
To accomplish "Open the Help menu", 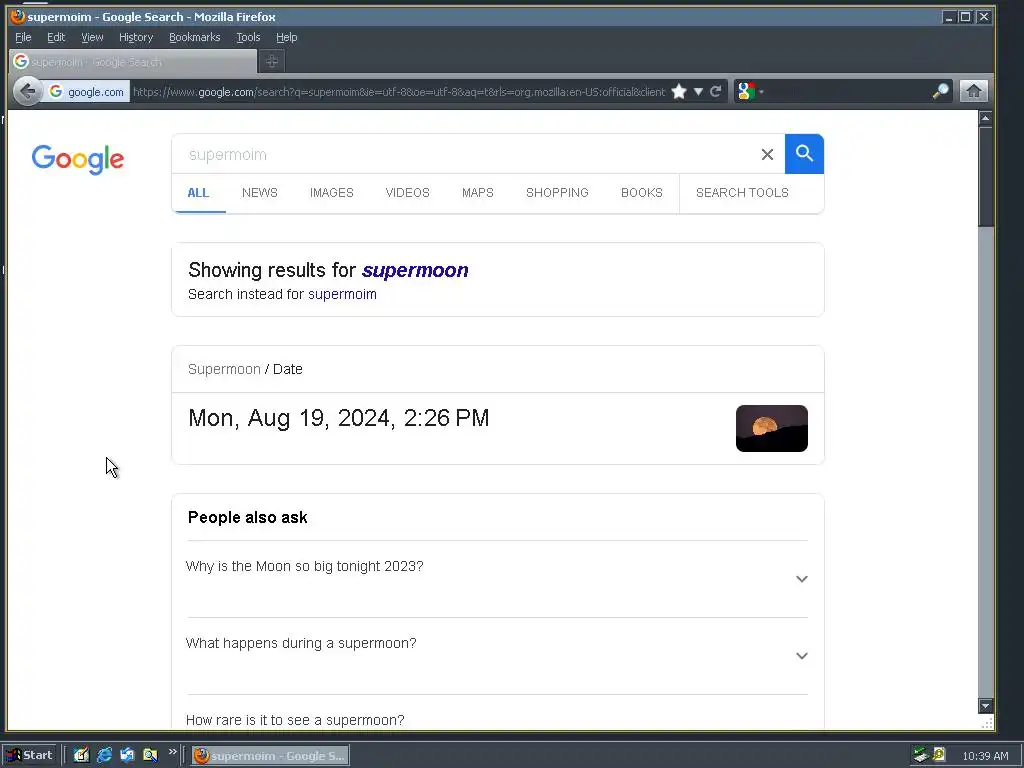I will click(x=287, y=37).
